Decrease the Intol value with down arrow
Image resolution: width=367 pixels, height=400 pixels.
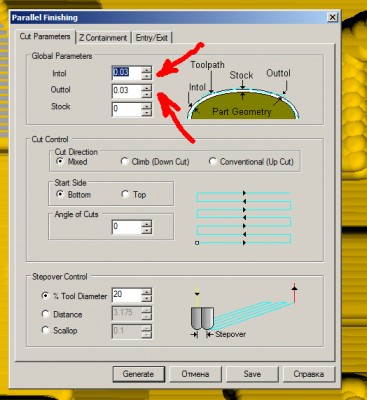pos(146,76)
